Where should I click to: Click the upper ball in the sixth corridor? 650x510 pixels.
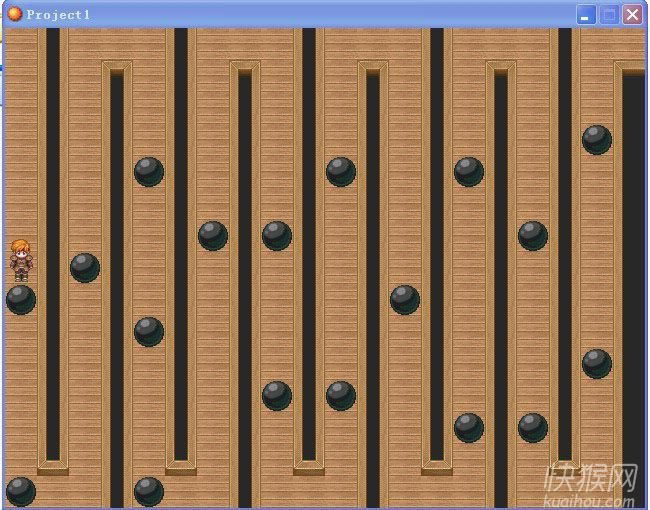tap(341, 172)
